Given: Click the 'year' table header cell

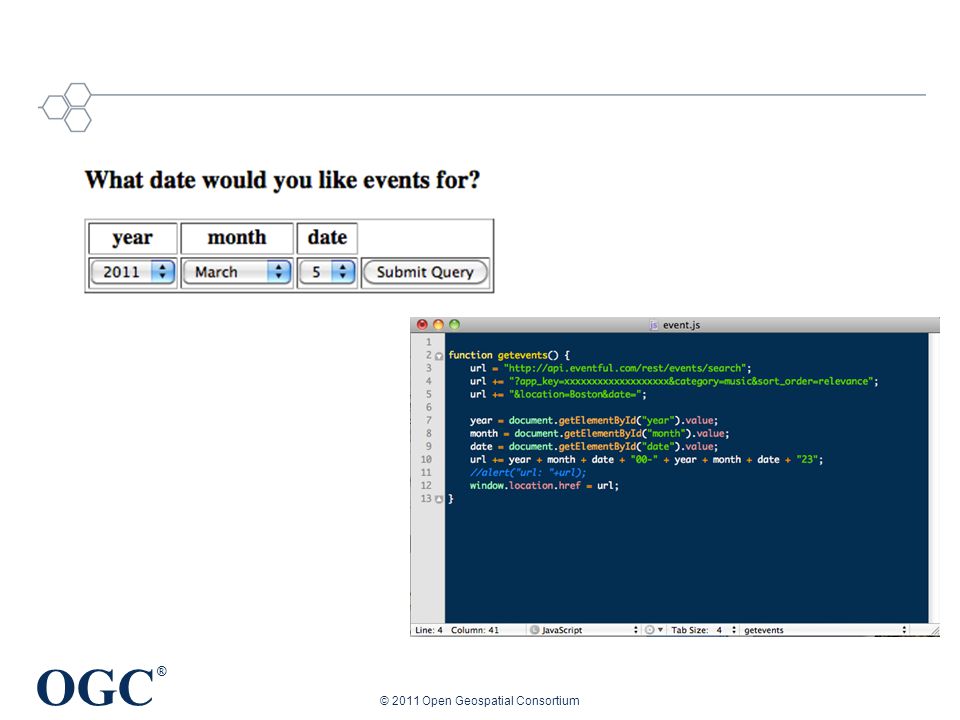Looking at the screenshot, I should tap(133, 238).
